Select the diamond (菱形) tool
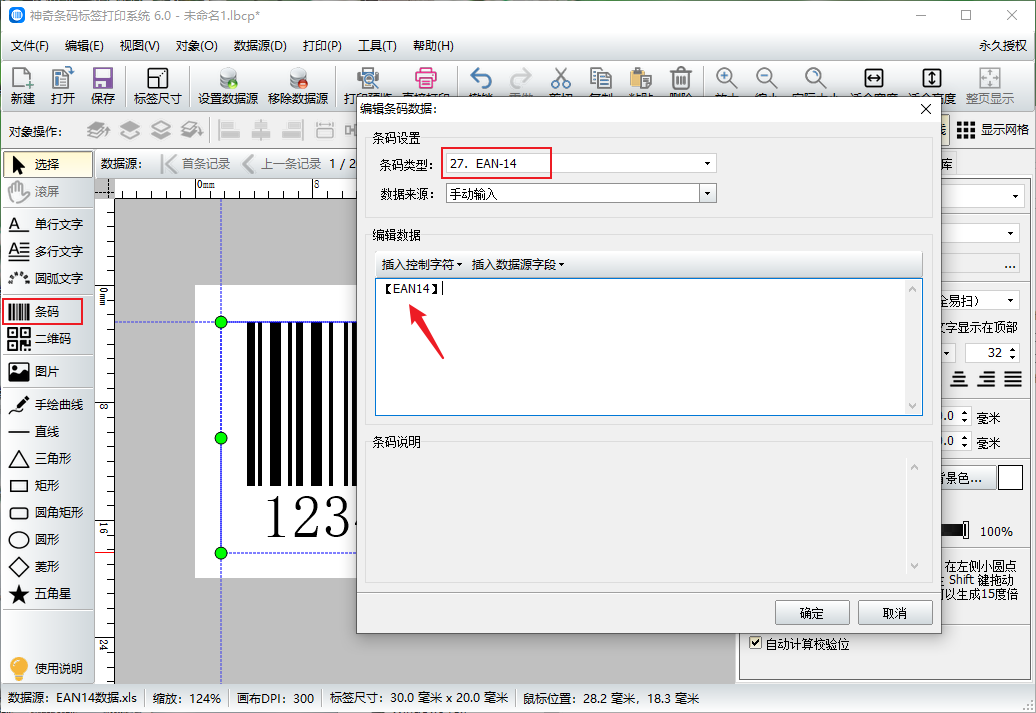 48,567
